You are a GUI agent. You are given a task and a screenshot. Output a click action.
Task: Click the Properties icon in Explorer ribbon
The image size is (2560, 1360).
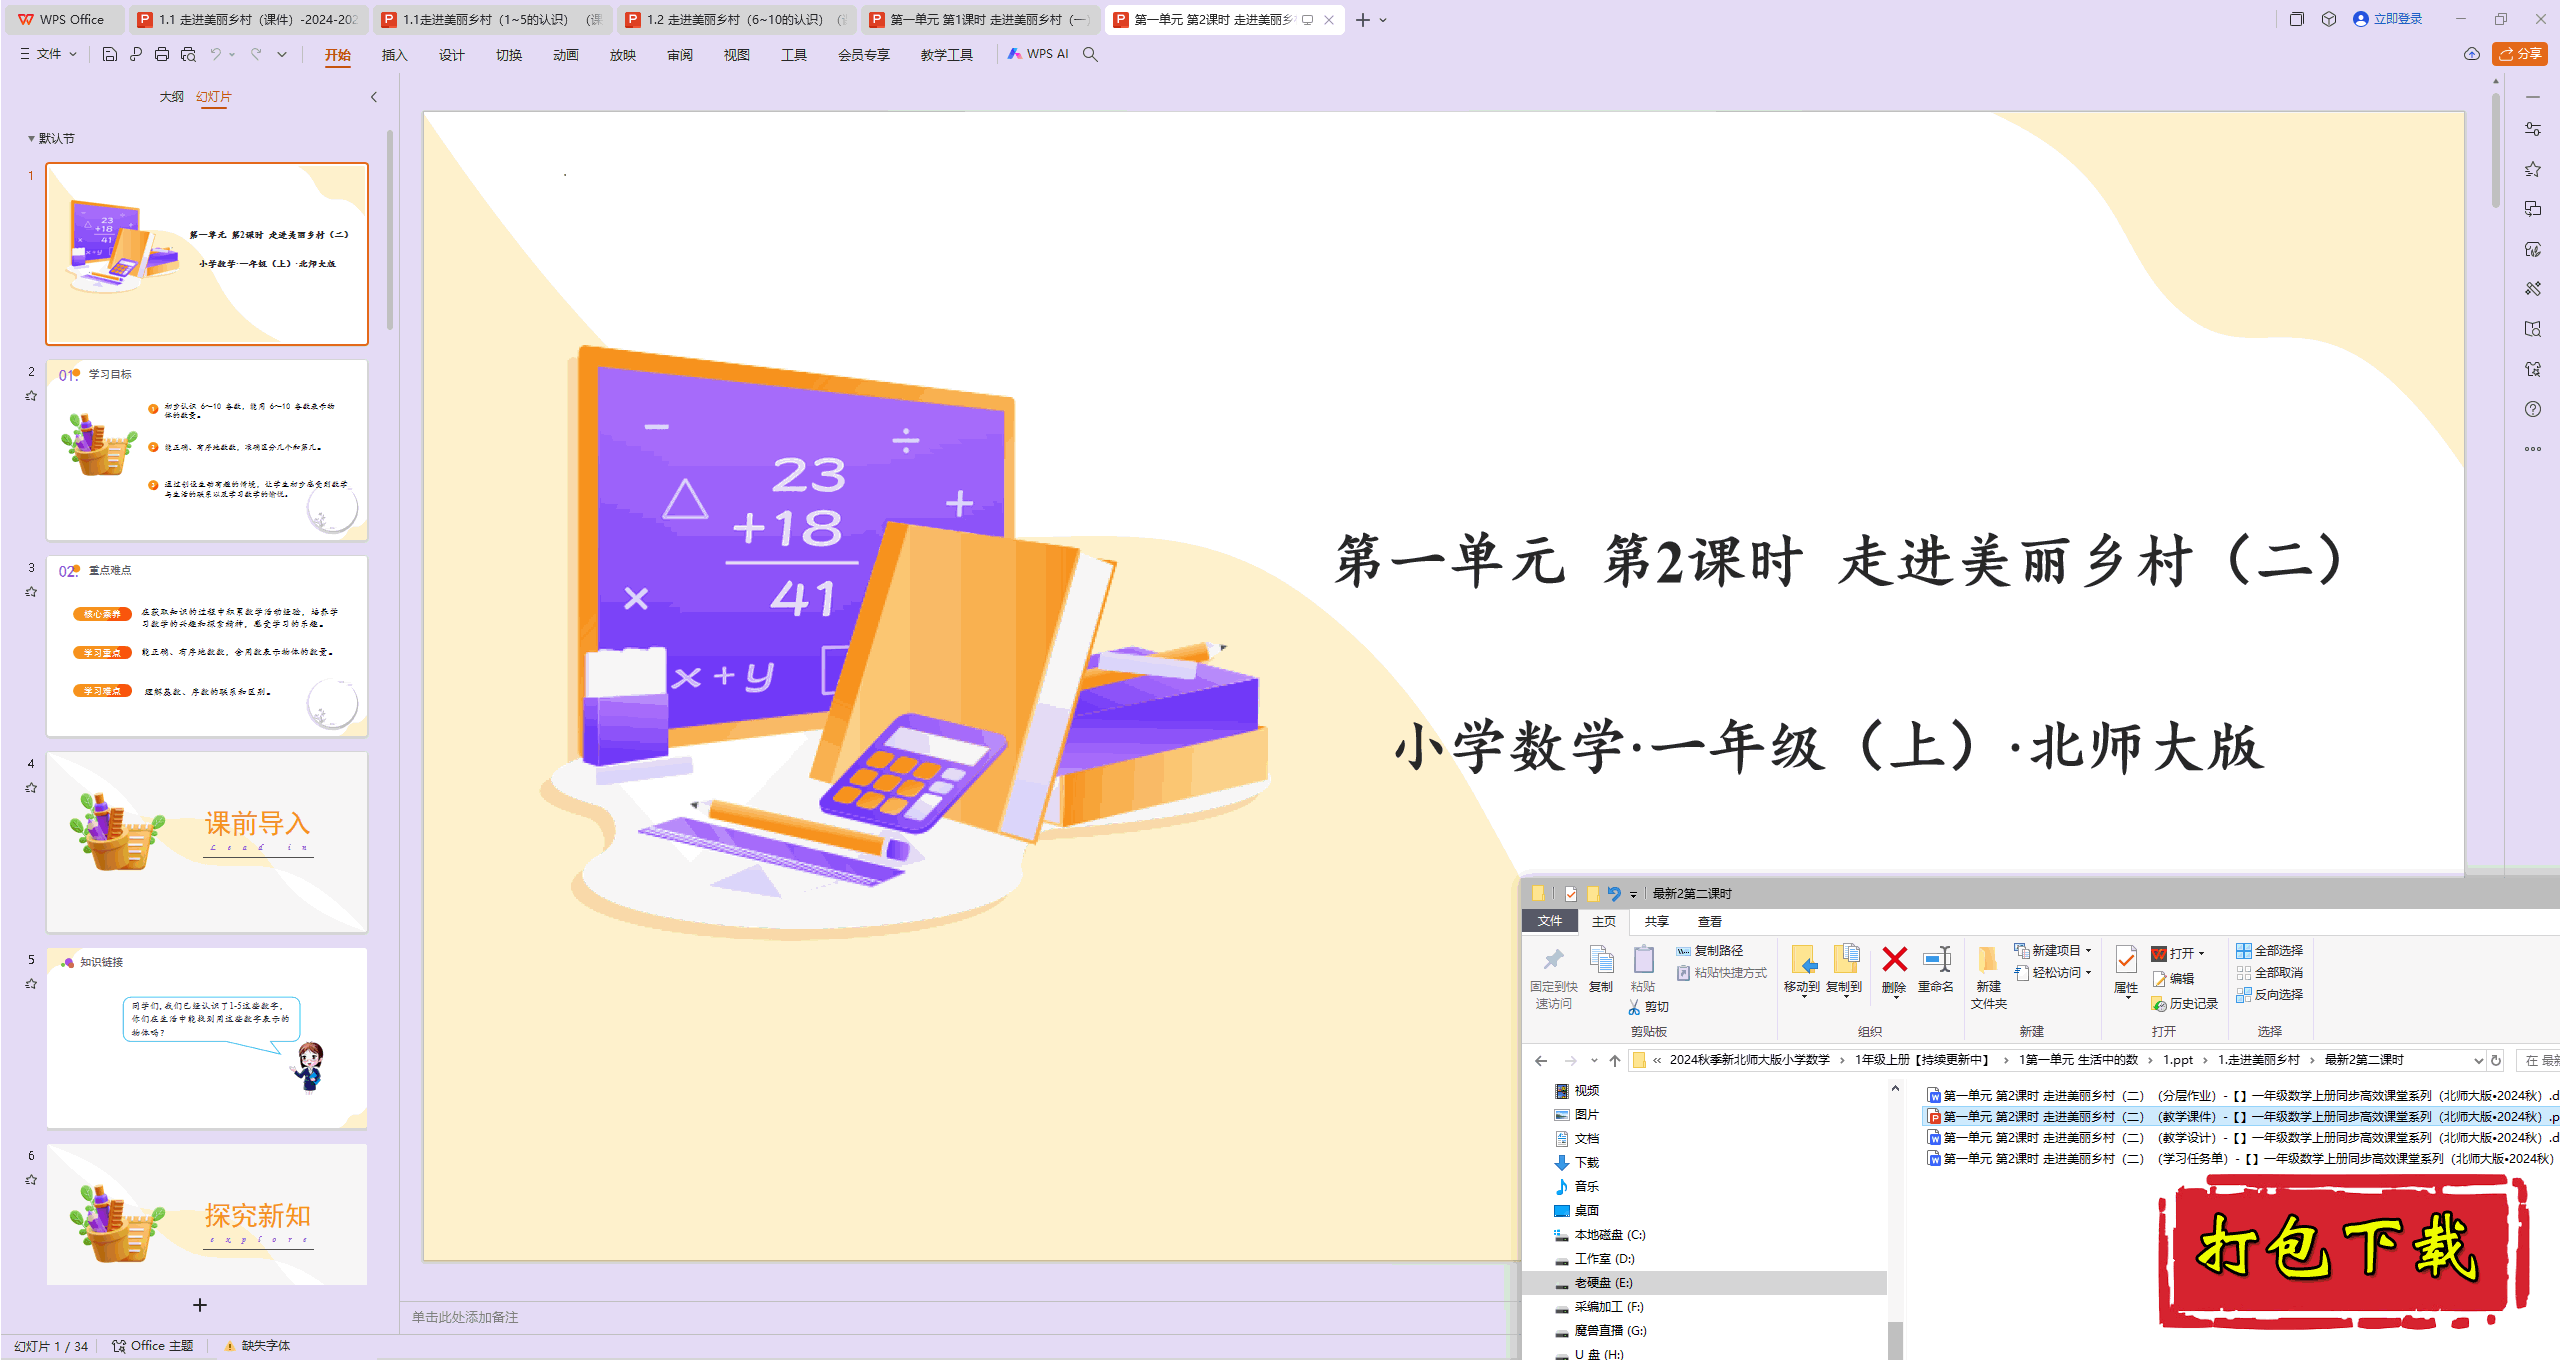(2126, 960)
